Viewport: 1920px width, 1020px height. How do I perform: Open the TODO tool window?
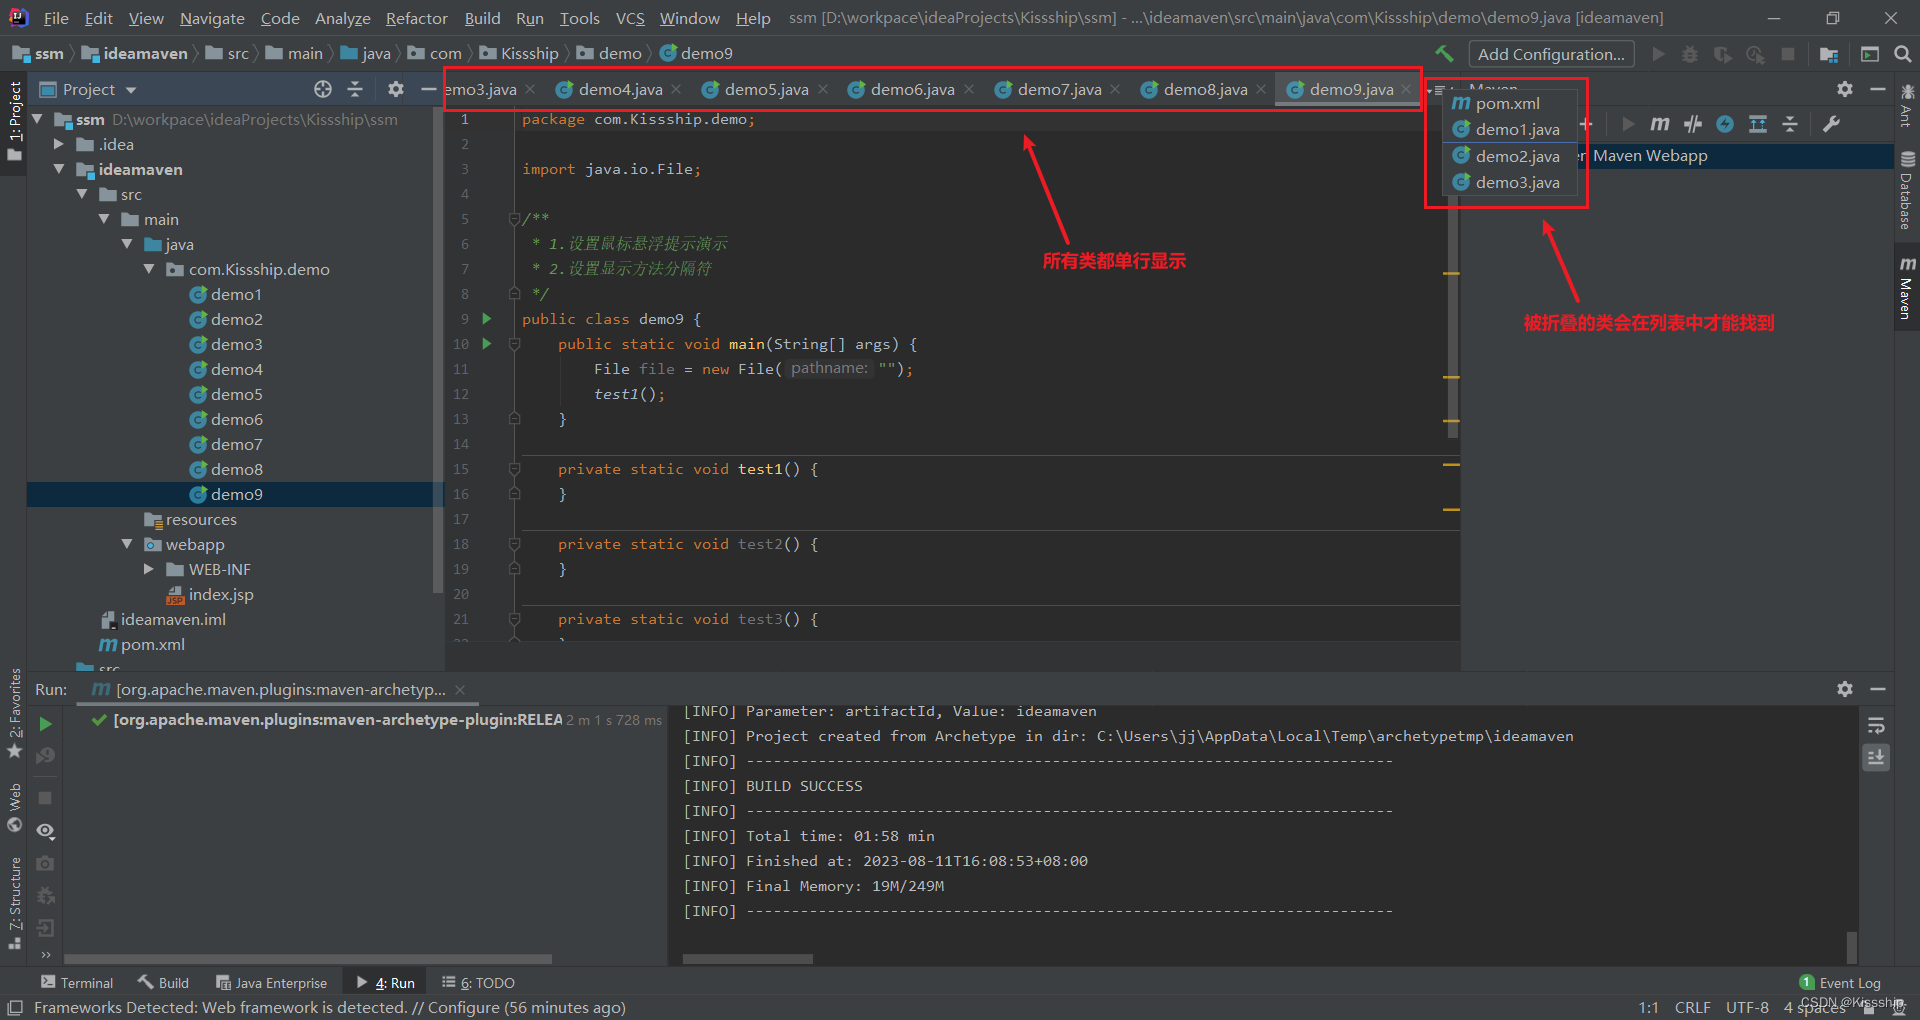(479, 983)
